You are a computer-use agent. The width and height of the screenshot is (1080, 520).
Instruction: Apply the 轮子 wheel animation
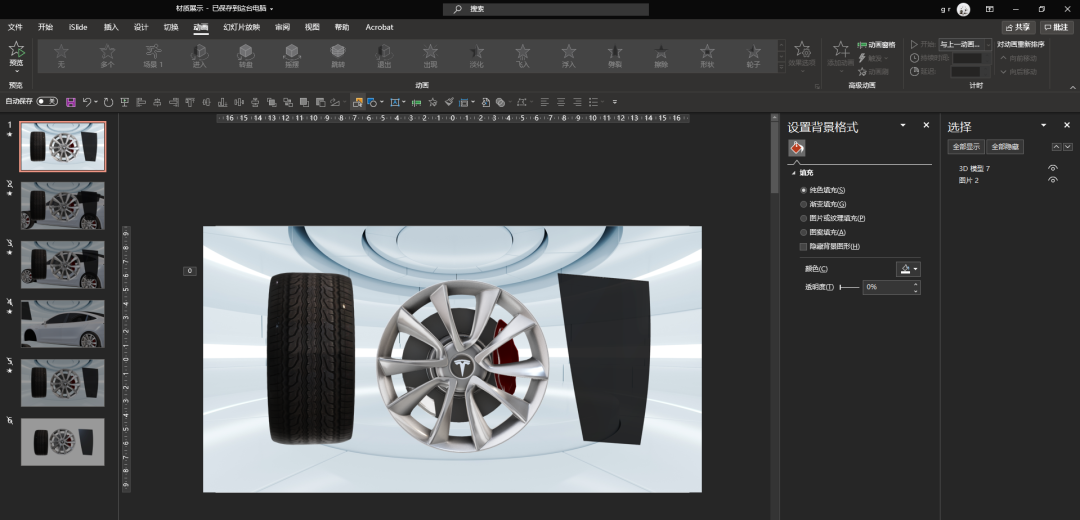753,54
